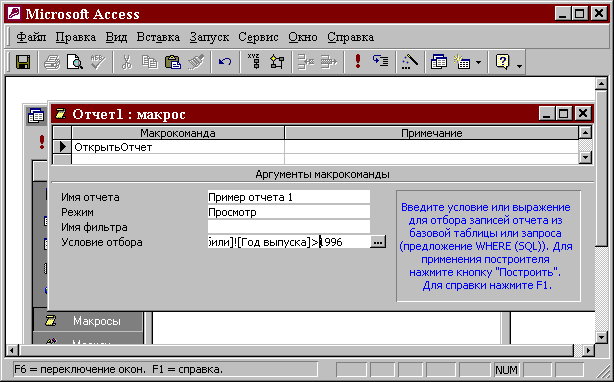The width and height of the screenshot is (614, 382).
Task: Open the toolbar options arrow after Help
Action: (520, 66)
